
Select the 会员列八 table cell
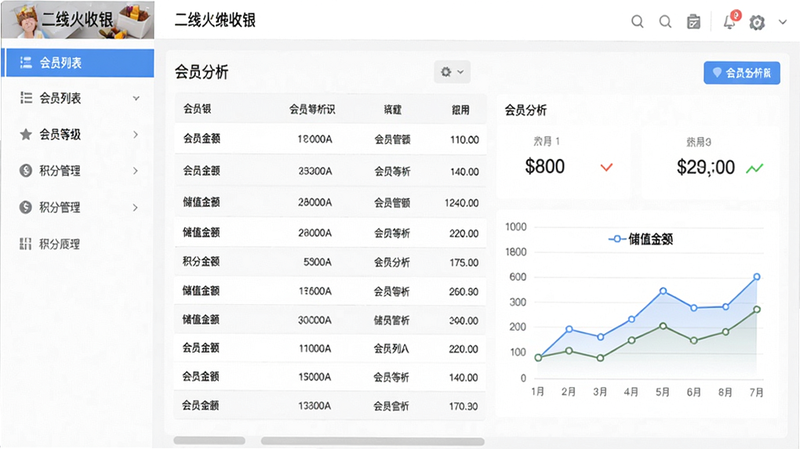pyautogui.click(x=391, y=349)
